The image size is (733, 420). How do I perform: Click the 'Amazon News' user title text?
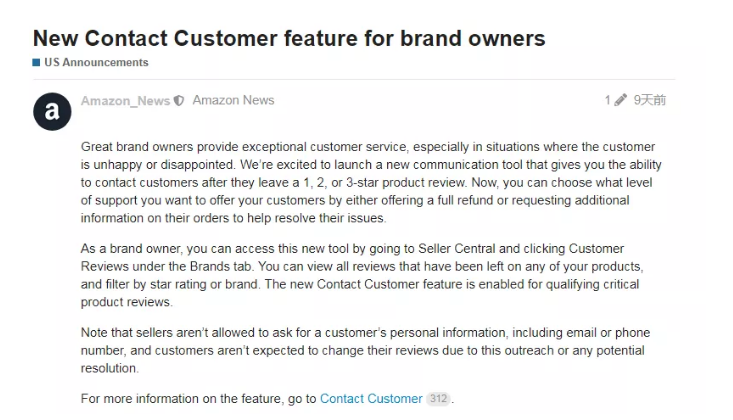coord(233,101)
